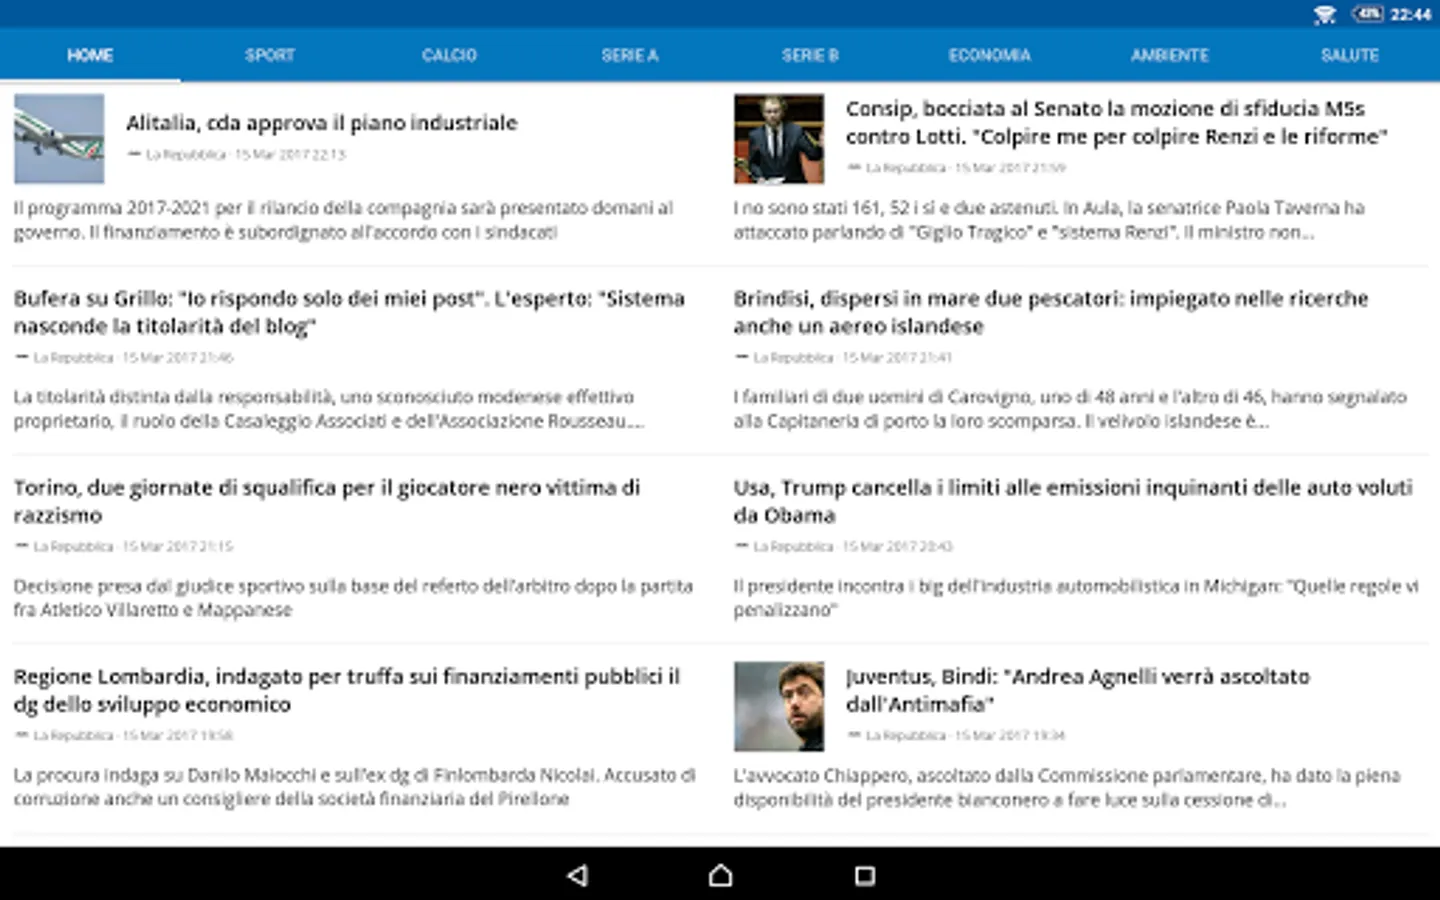1440x900 pixels.
Task: Open the SERIE B tab
Action: pyautogui.click(x=810, y=55)
